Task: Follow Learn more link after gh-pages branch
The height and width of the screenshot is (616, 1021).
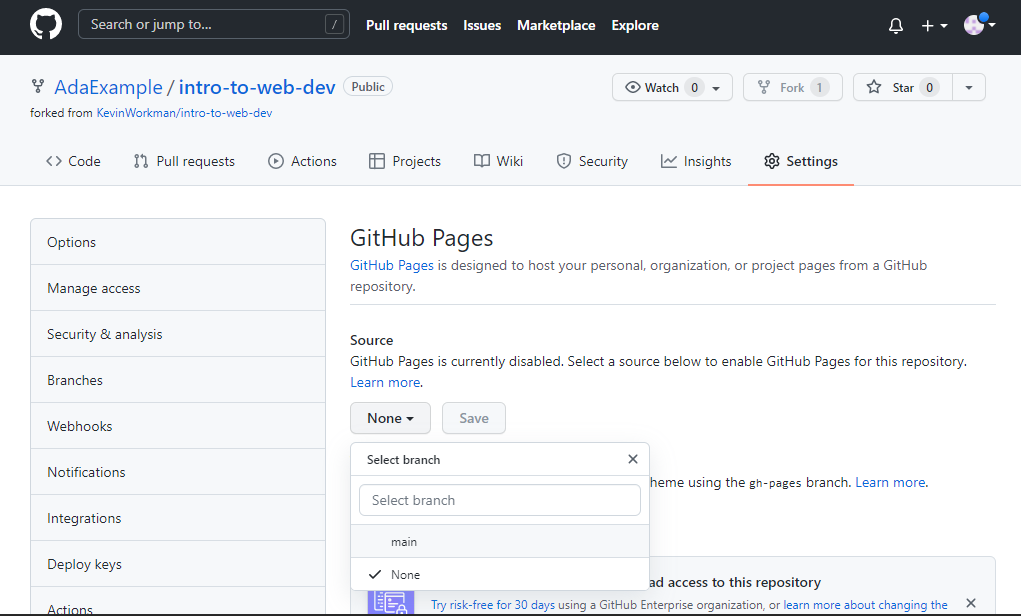Action: [890, 483]
